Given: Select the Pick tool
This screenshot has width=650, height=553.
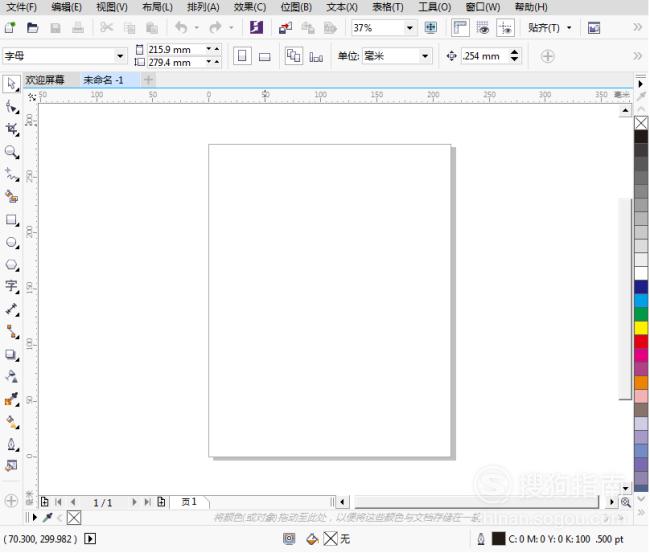Looking at the screenshot, I should 11,84.
